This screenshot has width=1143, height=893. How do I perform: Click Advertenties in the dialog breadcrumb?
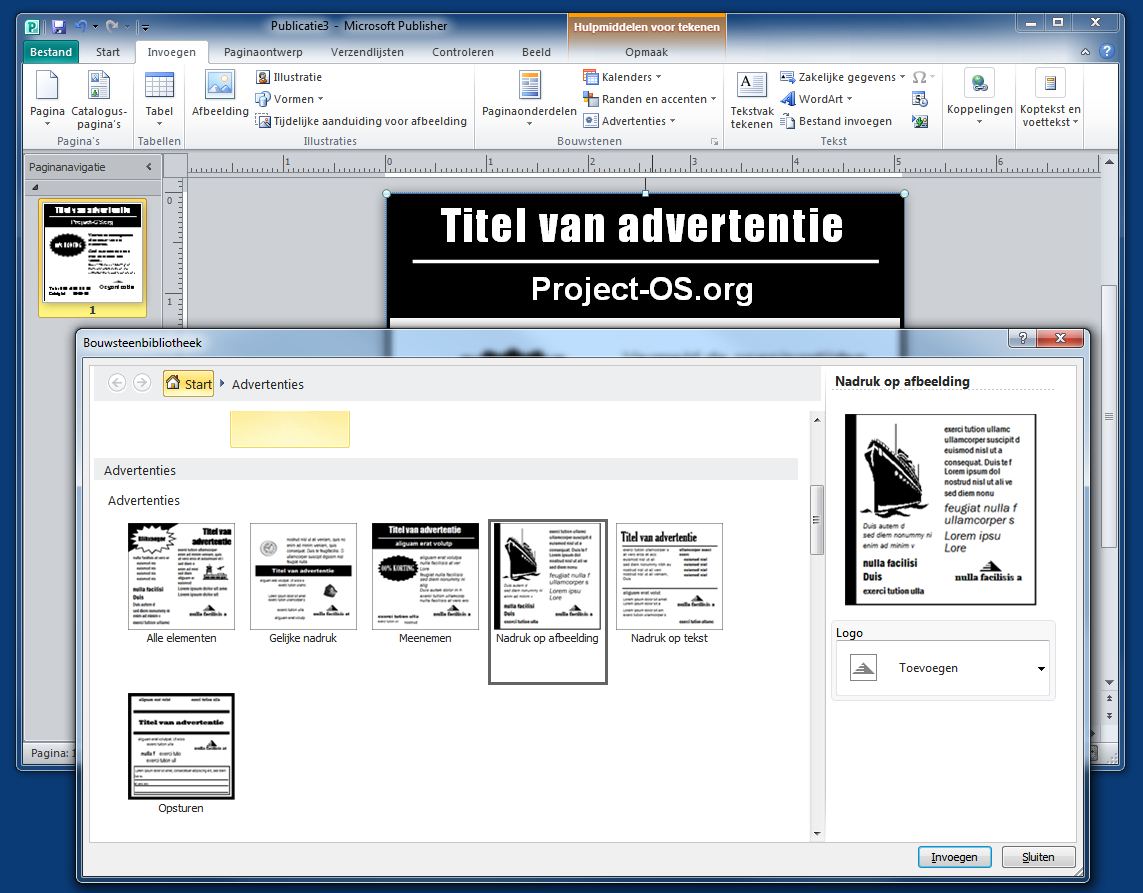[268, 384]
